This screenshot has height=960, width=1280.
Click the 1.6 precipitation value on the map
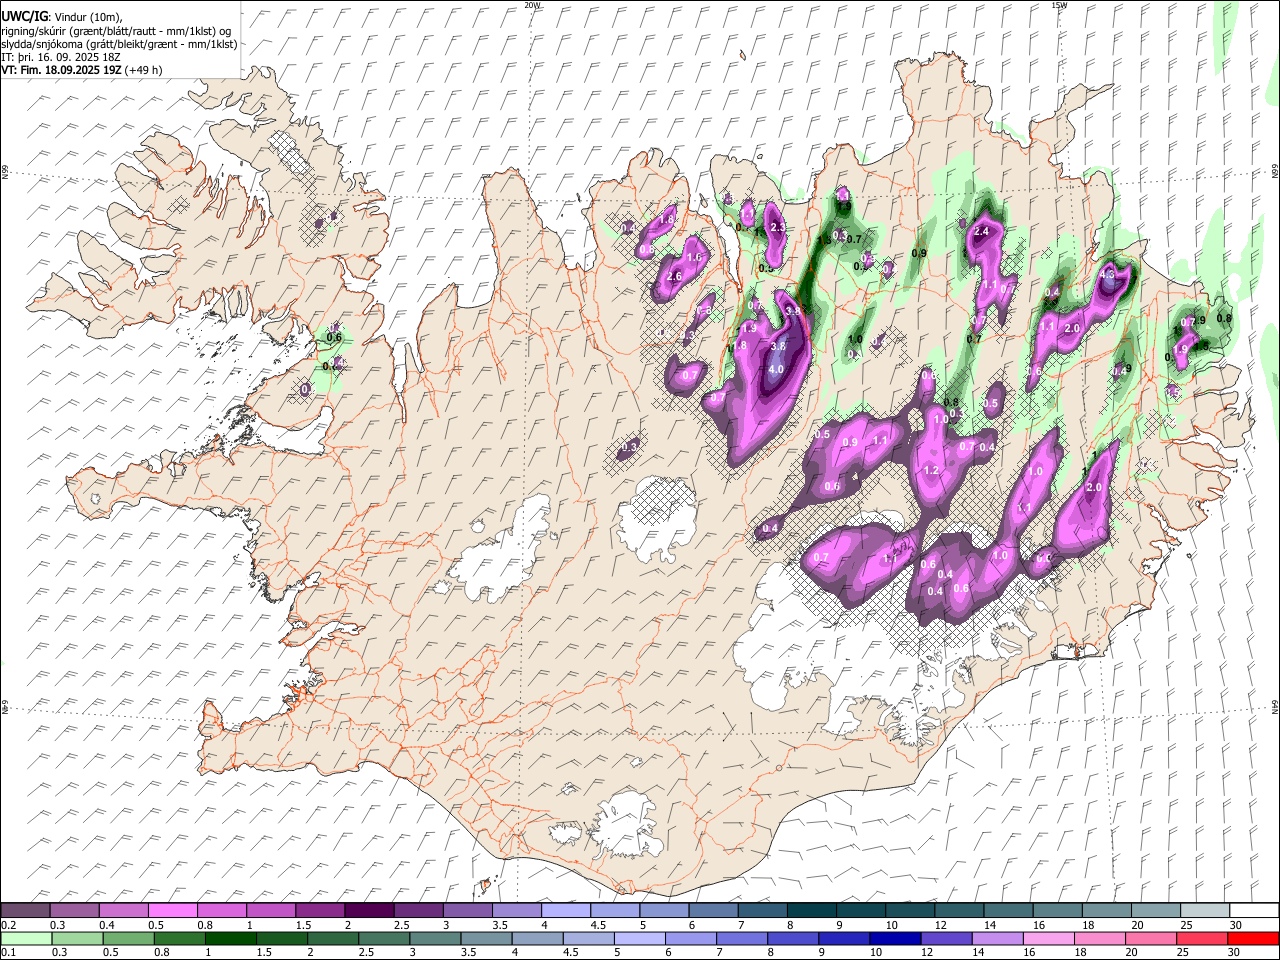click(x=694, y=257)
